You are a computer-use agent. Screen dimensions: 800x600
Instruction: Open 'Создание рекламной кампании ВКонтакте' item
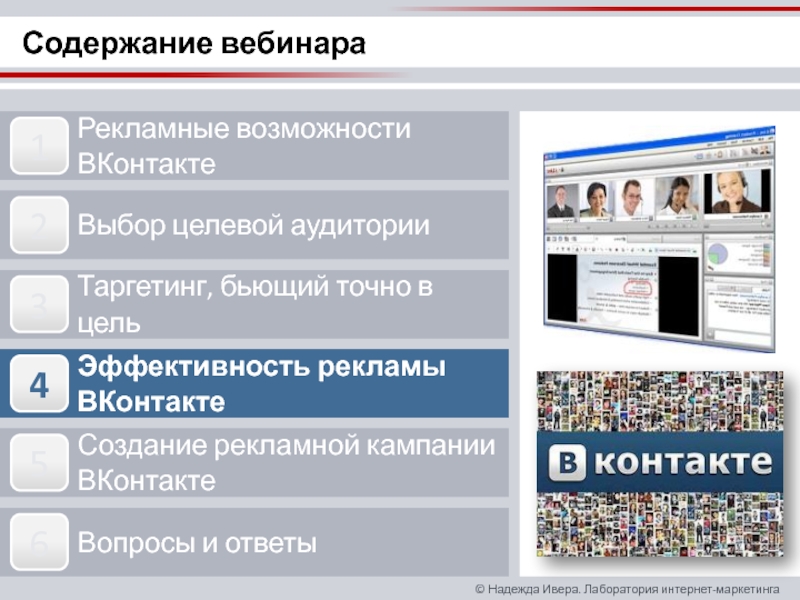[254, 463]
